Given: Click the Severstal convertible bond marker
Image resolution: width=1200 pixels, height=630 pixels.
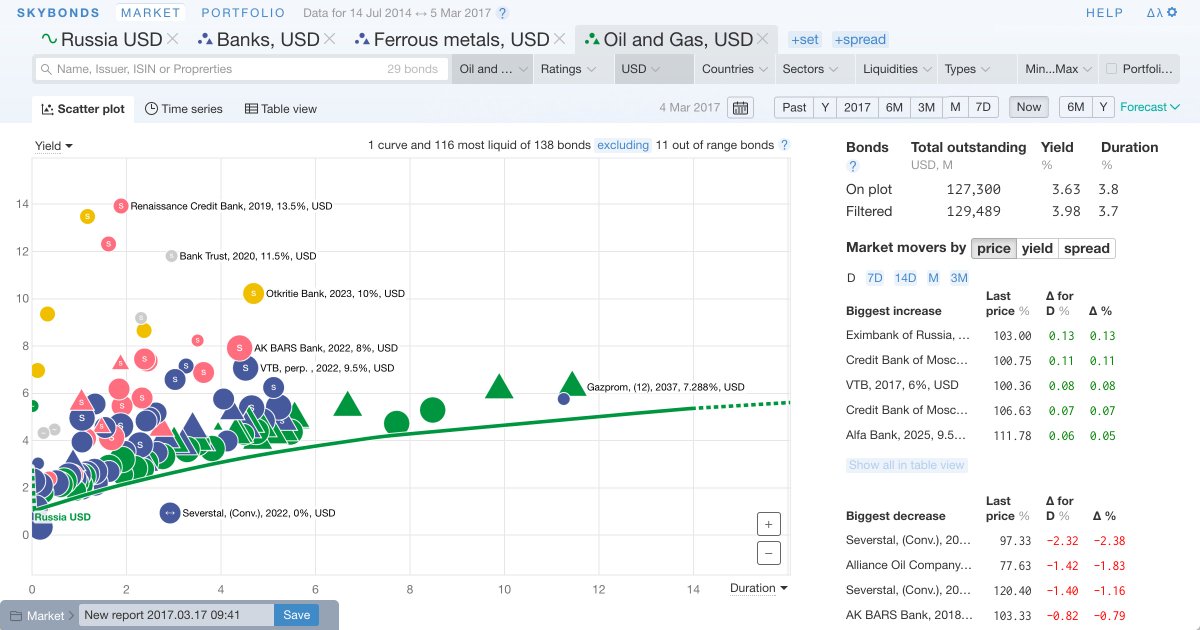Looking at the screenshot, I should [170, 512].
